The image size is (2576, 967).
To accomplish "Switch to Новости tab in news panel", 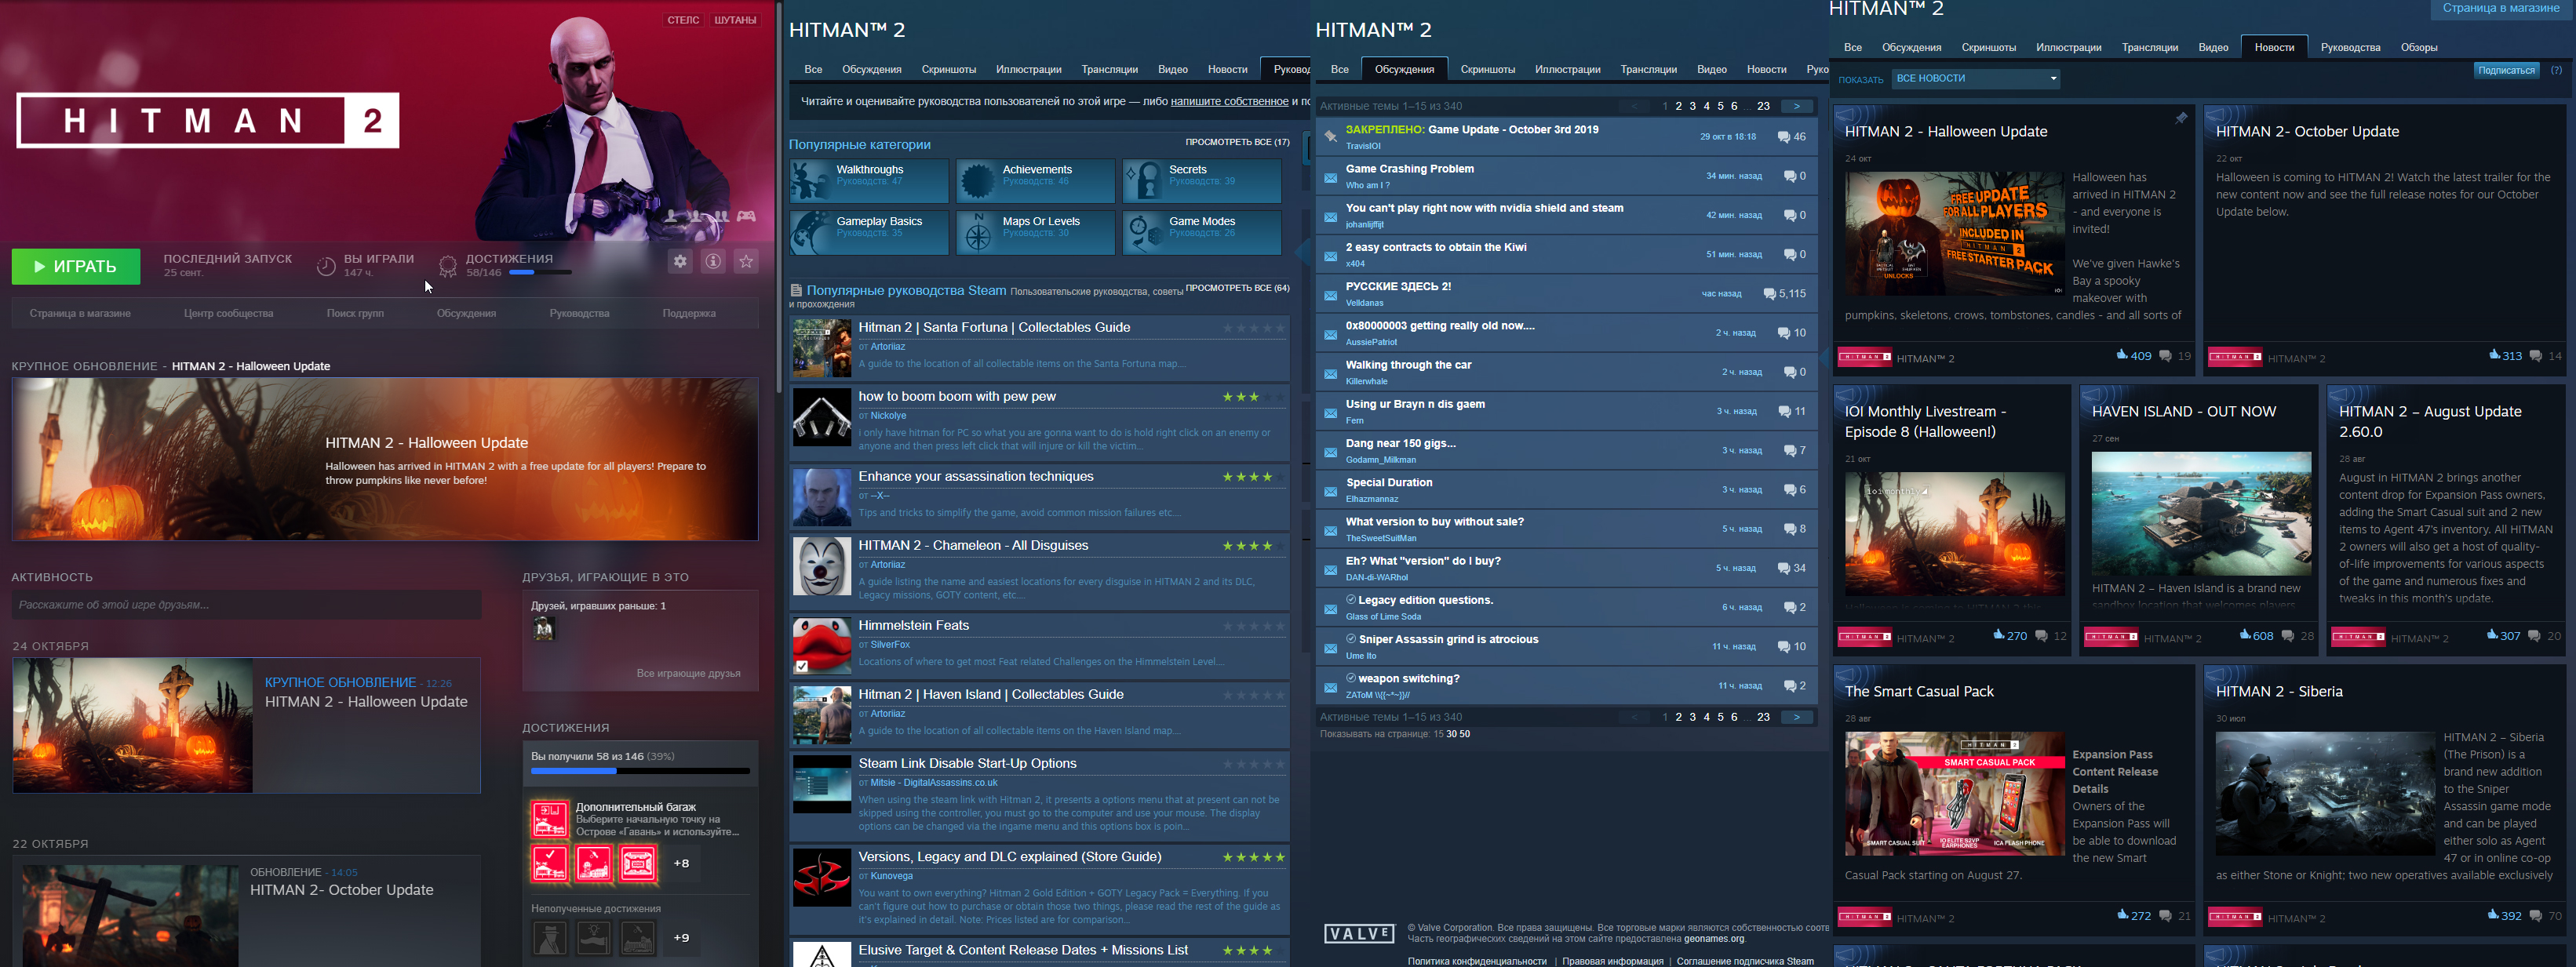I will coord(2273,47).
